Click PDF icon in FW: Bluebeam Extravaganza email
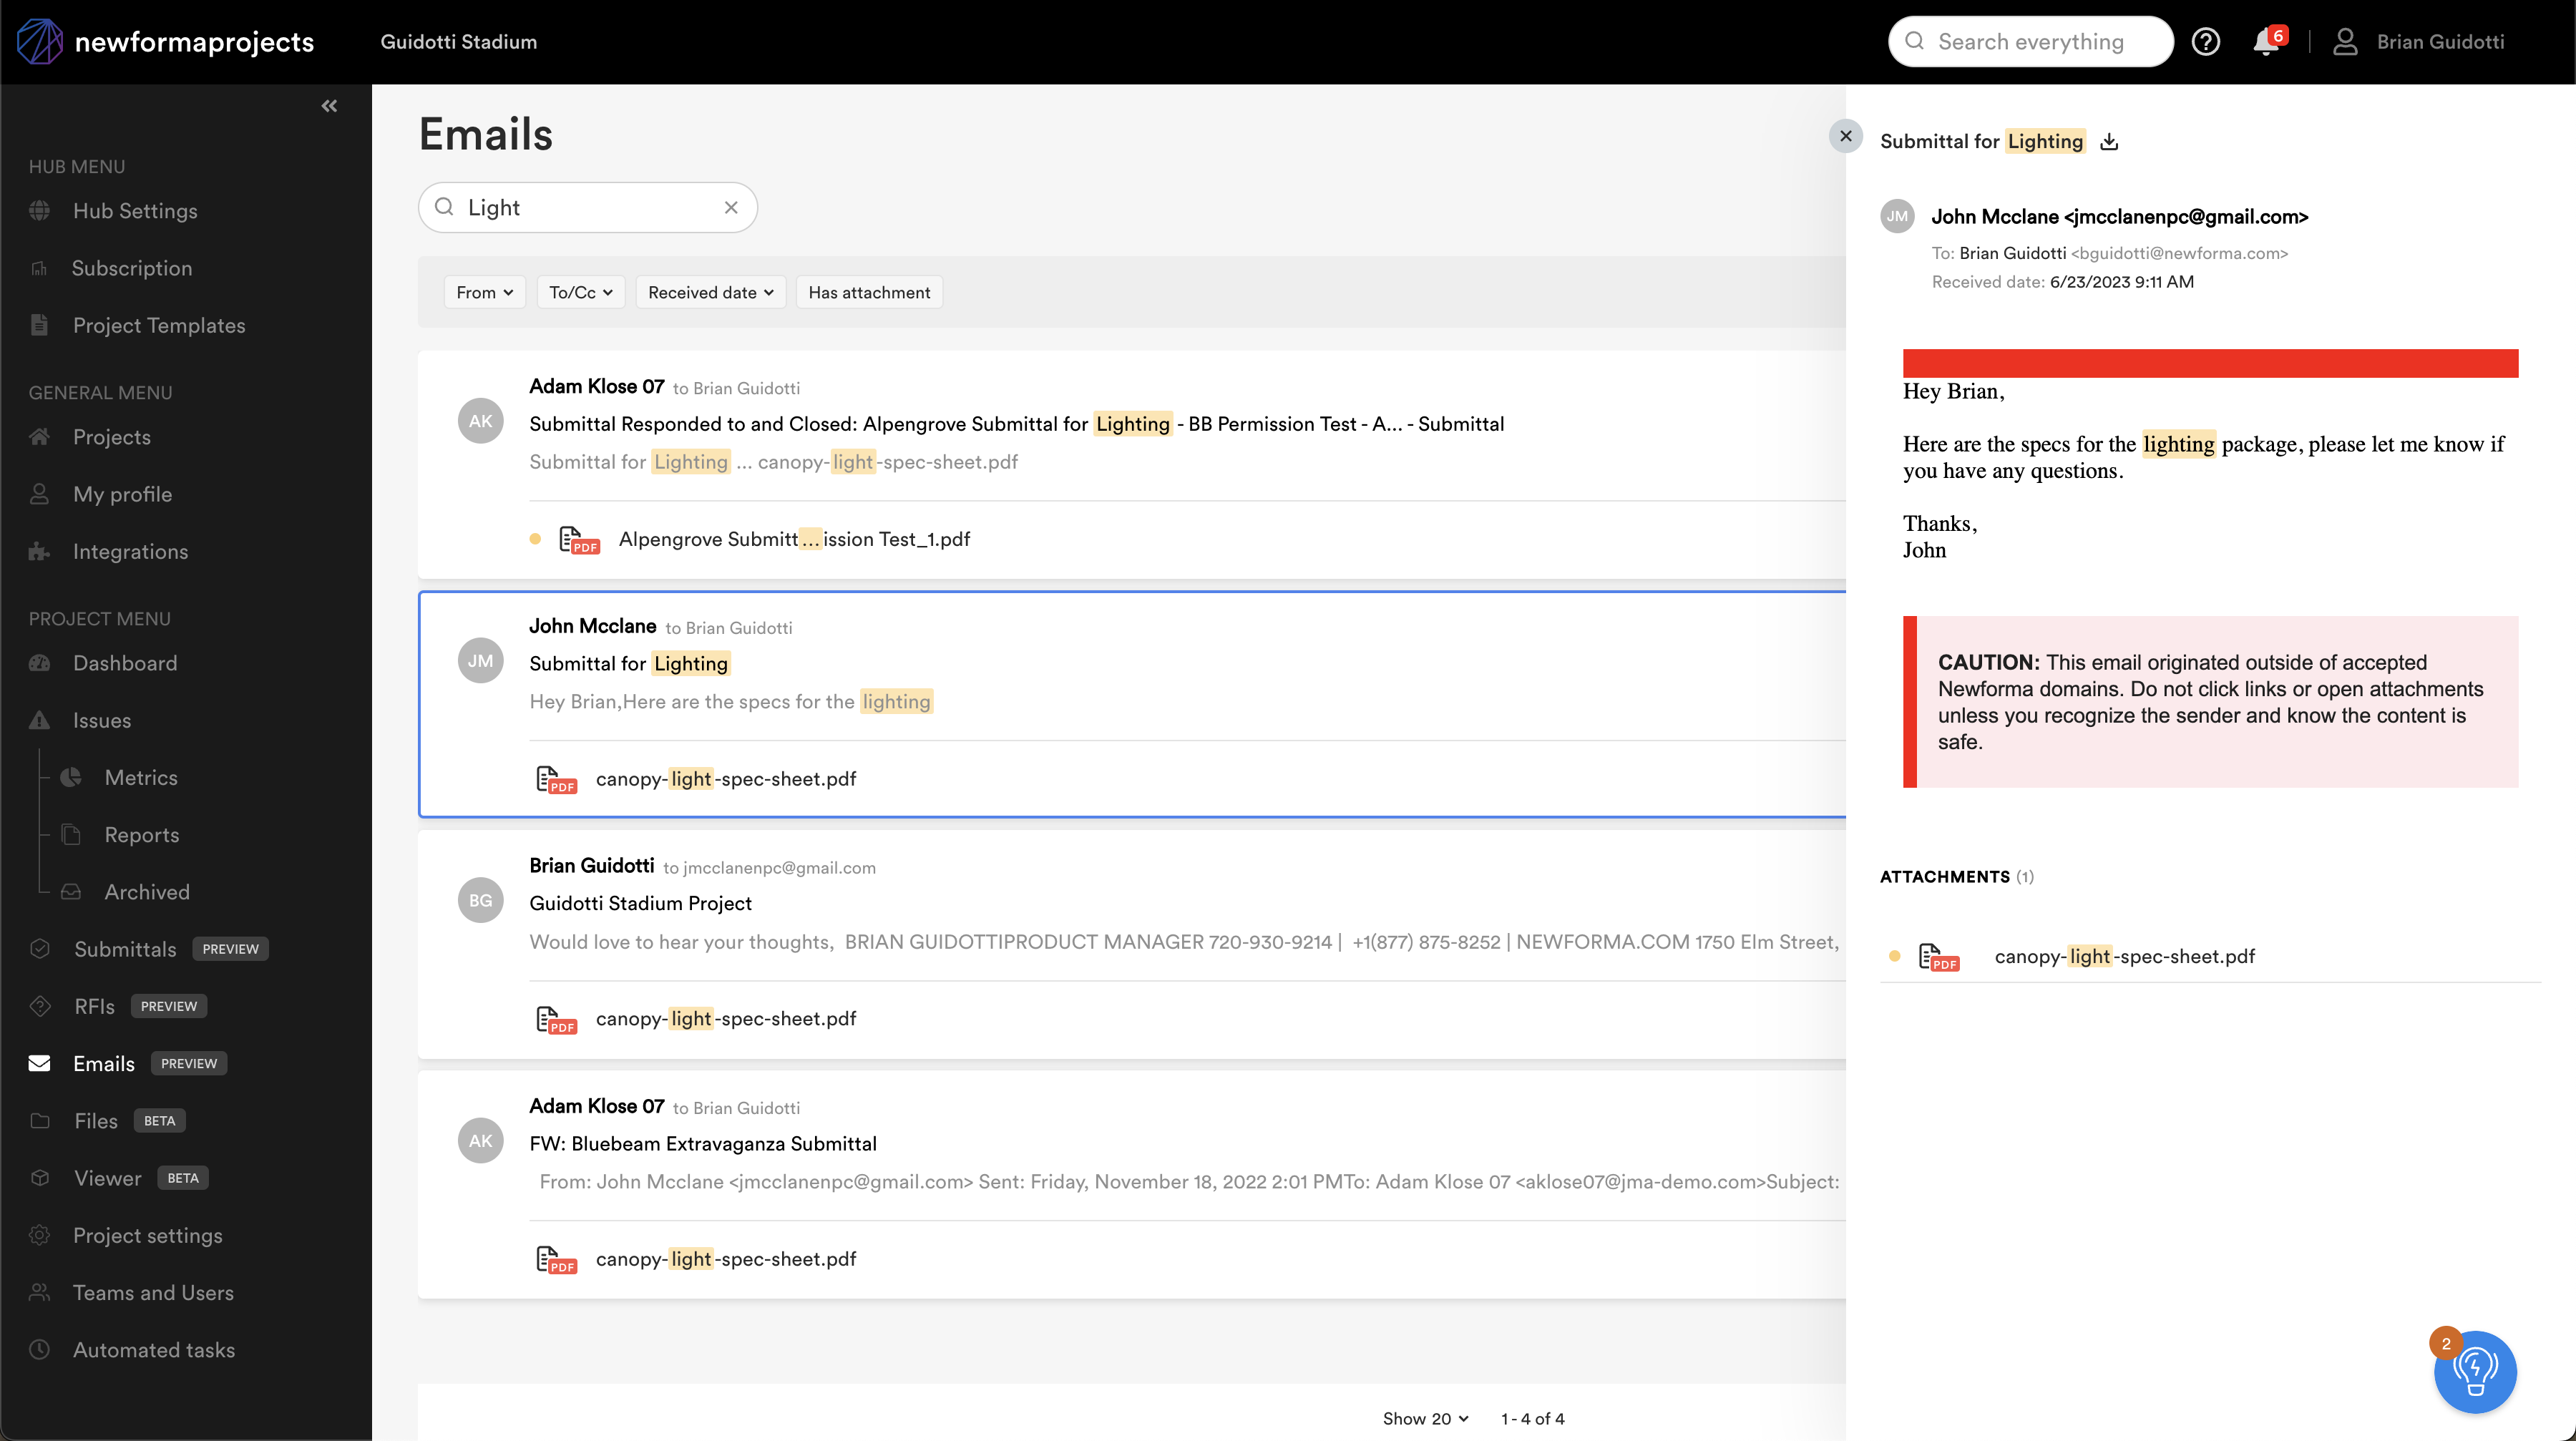2576x1441 pixels. coord(556,1260)
